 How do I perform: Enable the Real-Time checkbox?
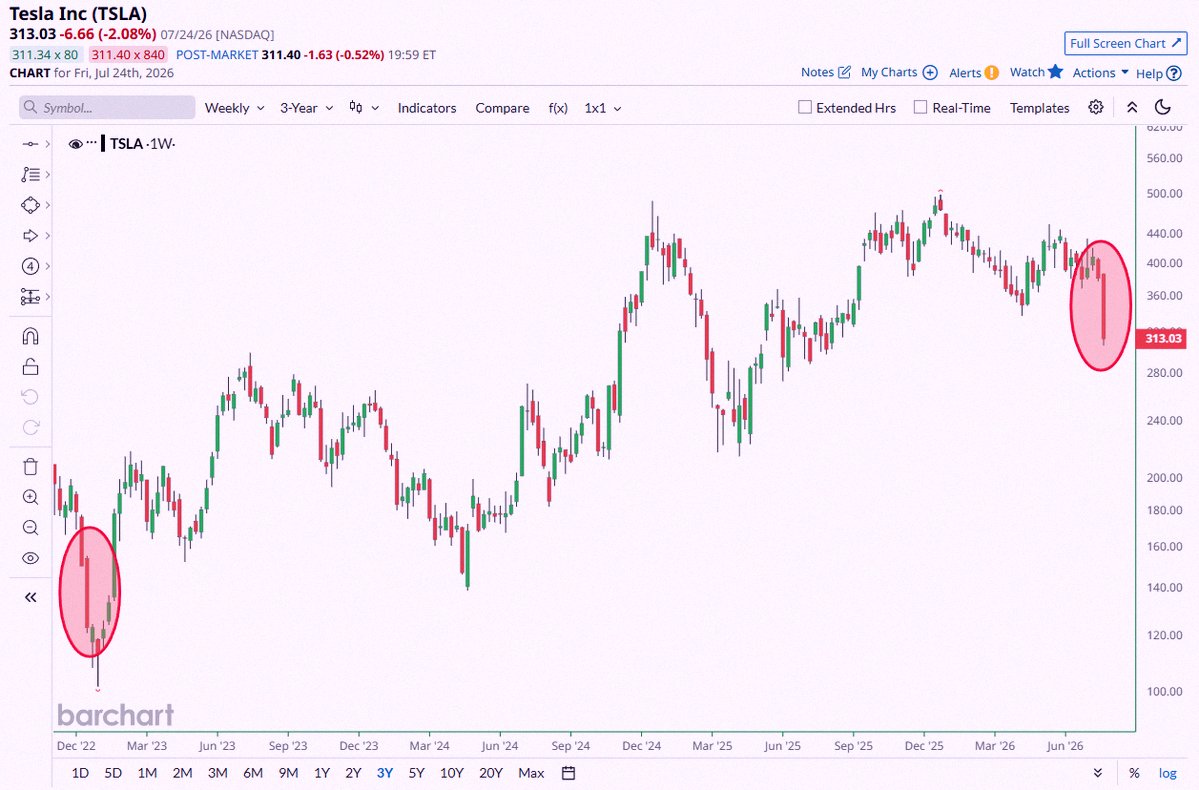pyautogui.click(x=921, y=107)
